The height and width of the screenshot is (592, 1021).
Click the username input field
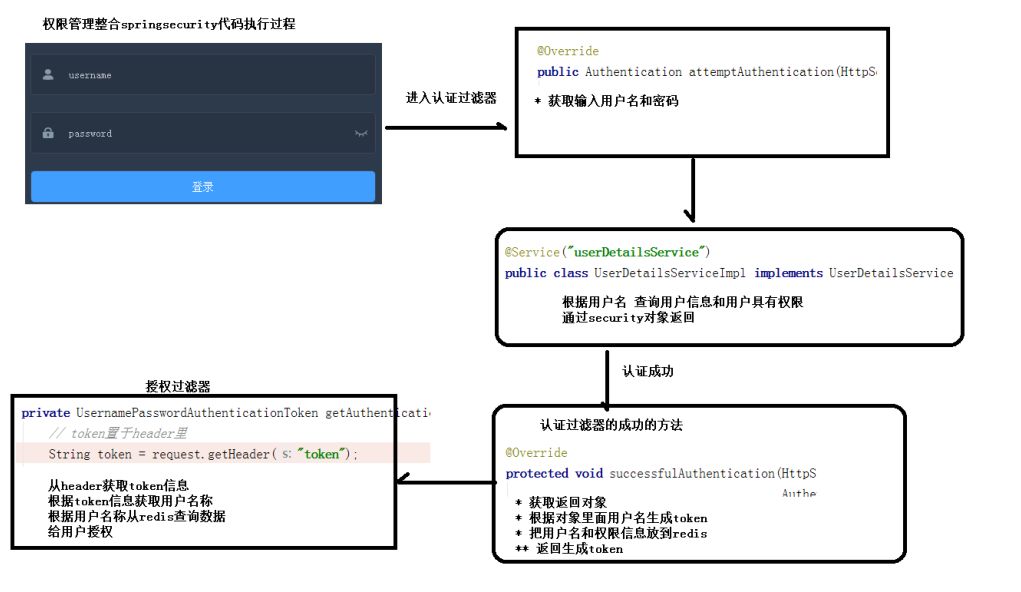point(203,75)
